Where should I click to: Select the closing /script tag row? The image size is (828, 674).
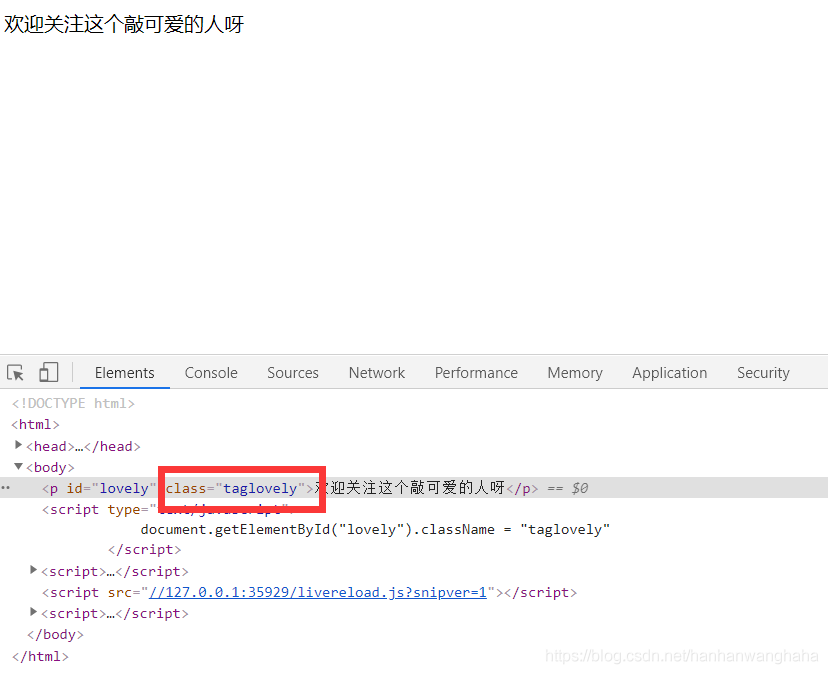click(145, 550)
